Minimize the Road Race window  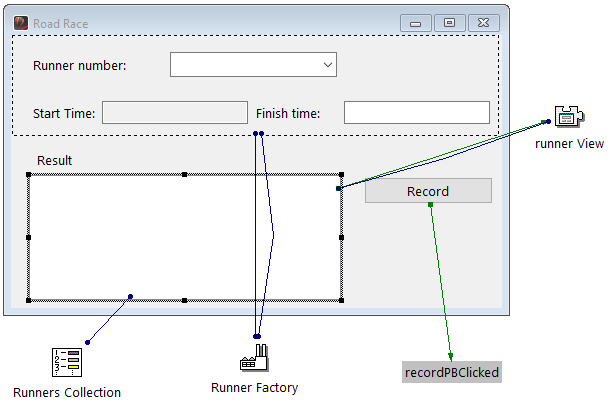[x=415, y=22]
